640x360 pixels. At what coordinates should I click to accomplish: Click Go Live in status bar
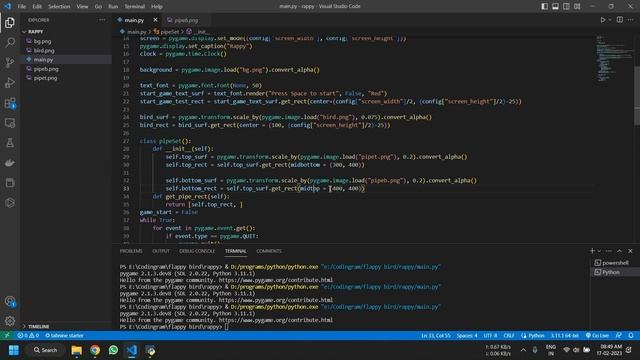coord(598,336)
